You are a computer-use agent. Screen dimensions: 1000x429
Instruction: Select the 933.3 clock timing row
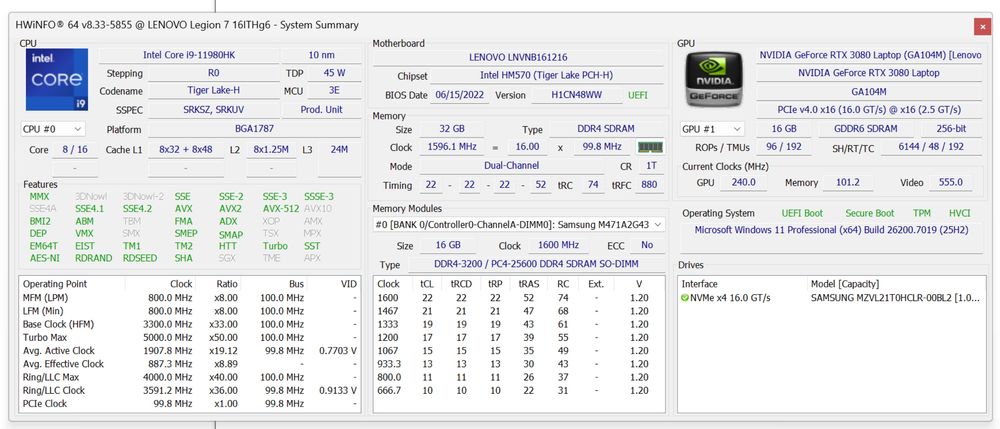(x=518, y=364)
